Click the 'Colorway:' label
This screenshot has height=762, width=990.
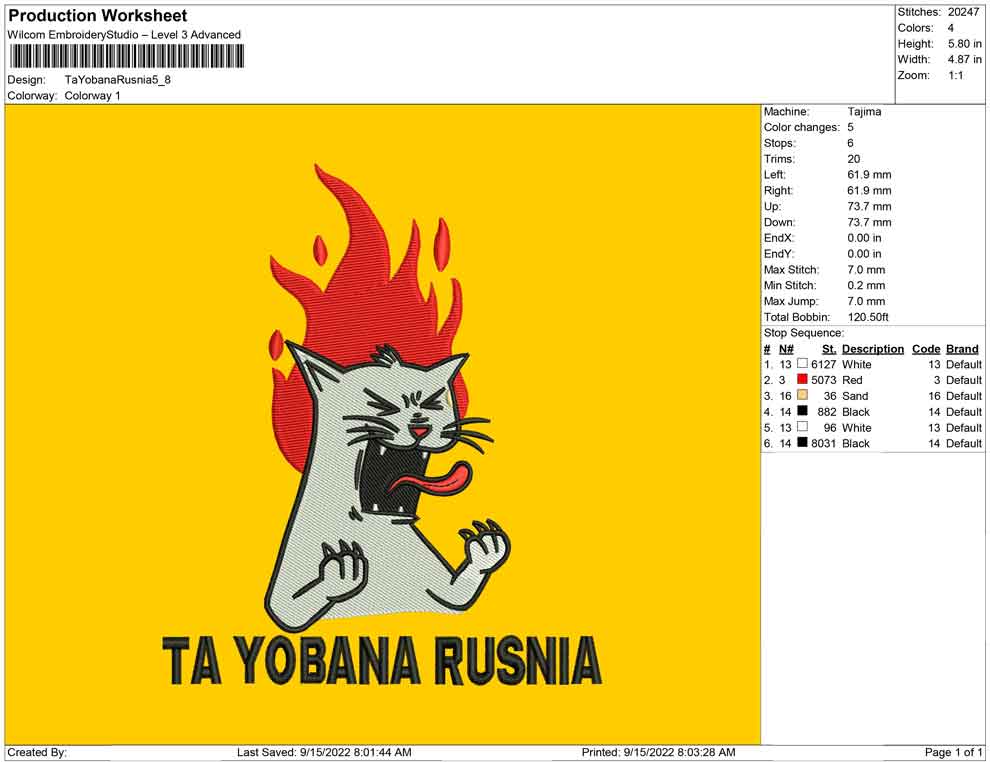tap(32, 96)
